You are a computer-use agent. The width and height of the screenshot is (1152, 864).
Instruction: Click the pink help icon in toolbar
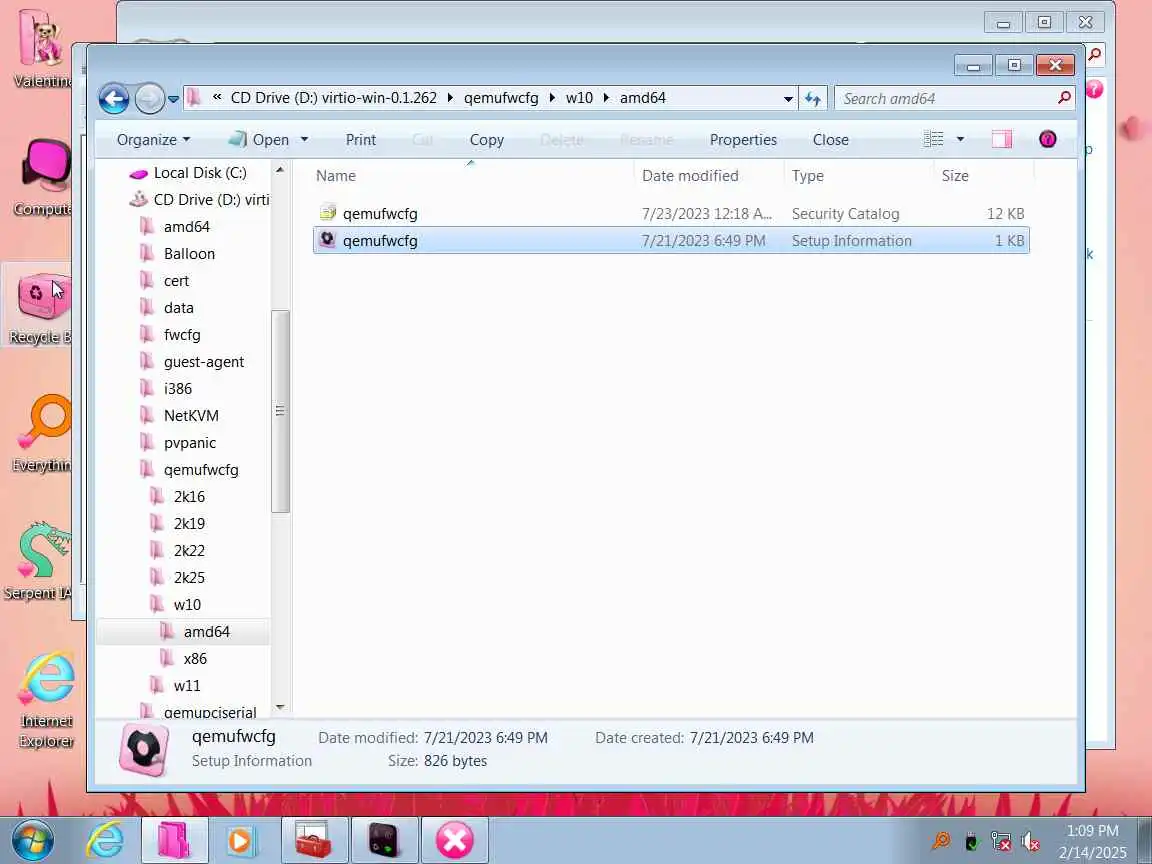click(1048, 139)
